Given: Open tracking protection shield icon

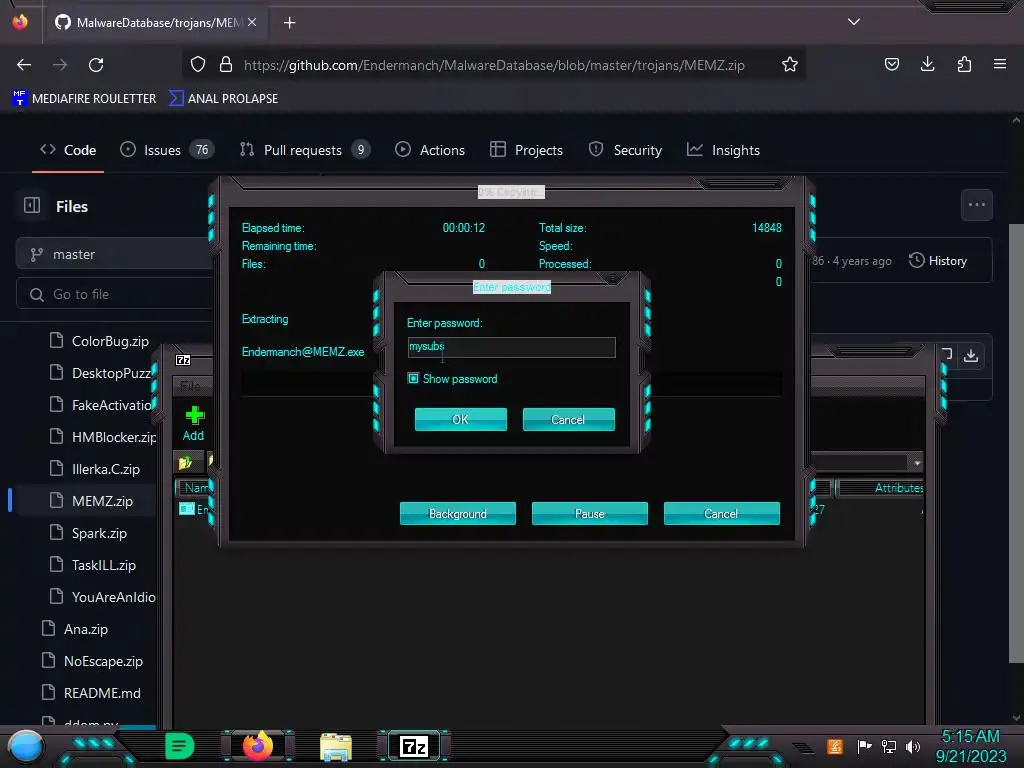Looking at the screenshot, I should tap(198, 65).
